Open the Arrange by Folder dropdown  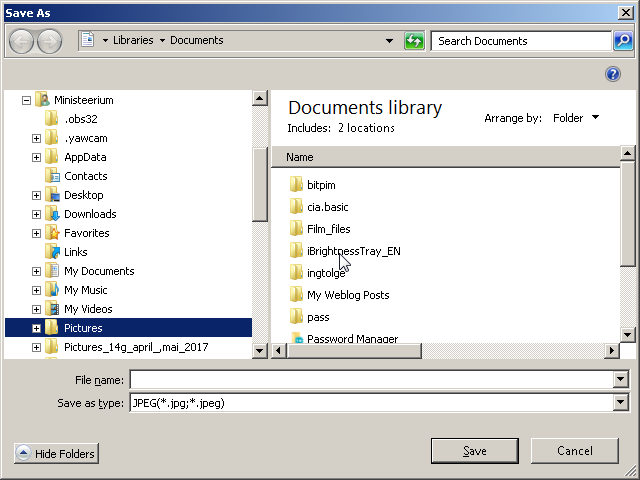(576, 118)
